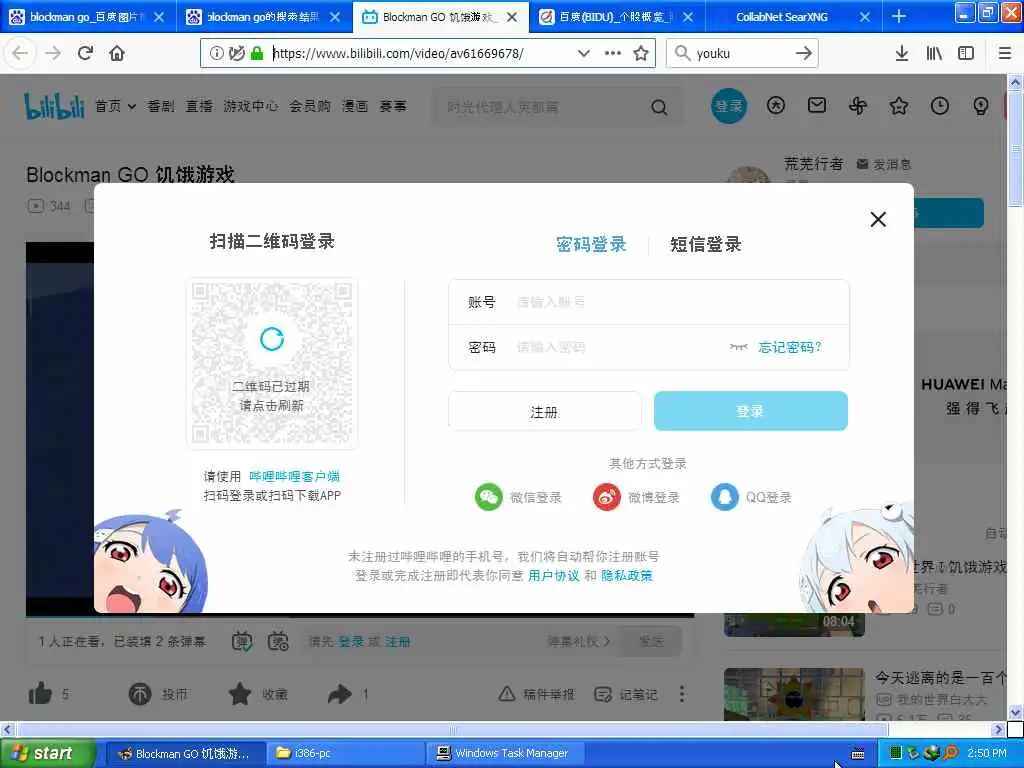
Task: Click the round login avatar button
Action: (x=729, y=106)
